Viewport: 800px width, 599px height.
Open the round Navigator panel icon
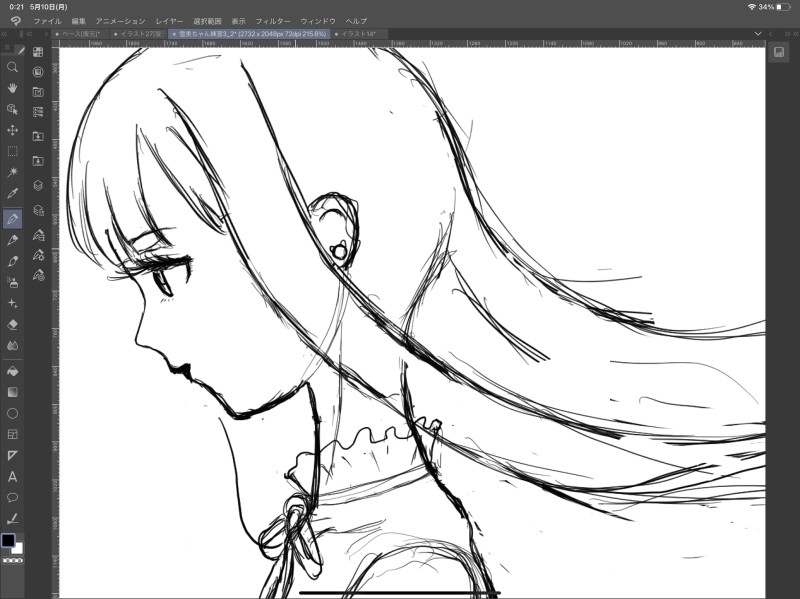pos(38,72)
